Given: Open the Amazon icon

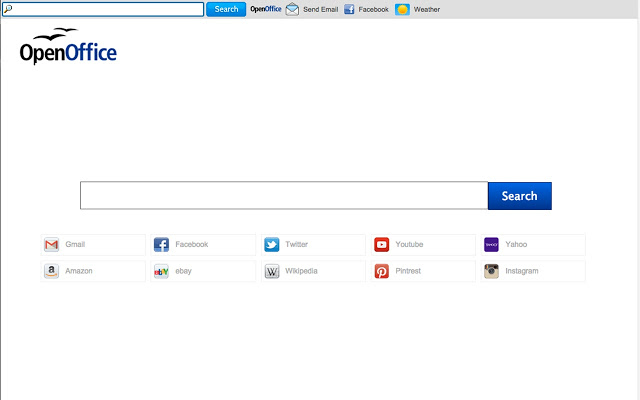Looking at the screenshot, I should point(51,271).
